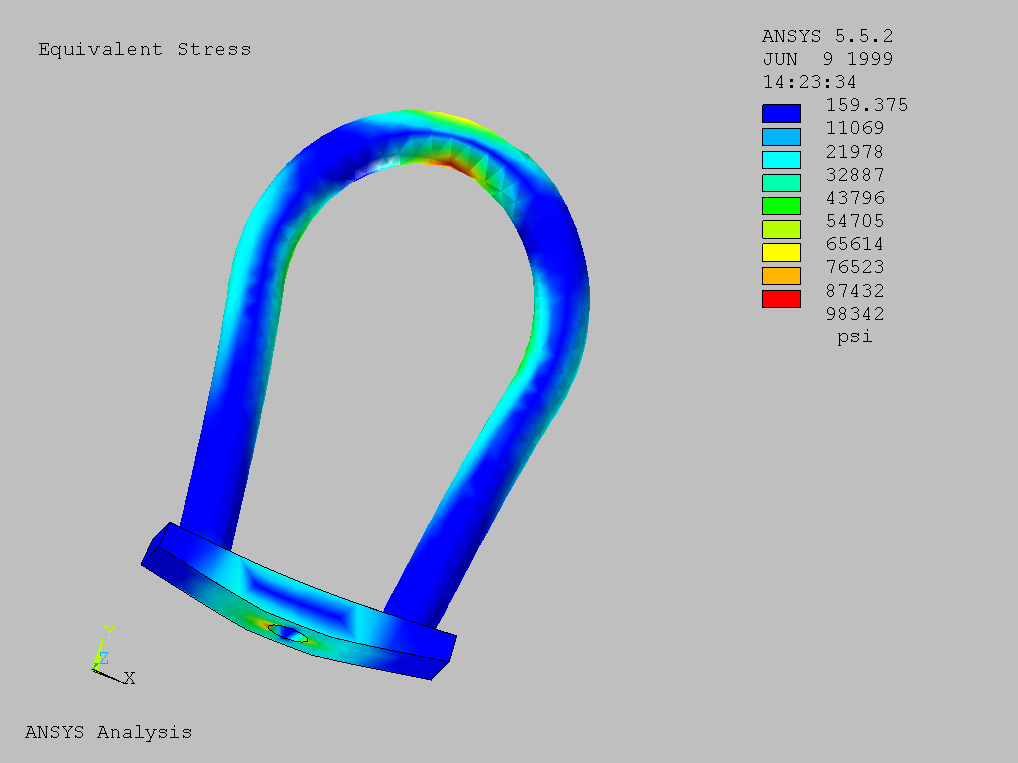Click the legend value '43796'

pyautogui.click(x=855, y=197)
